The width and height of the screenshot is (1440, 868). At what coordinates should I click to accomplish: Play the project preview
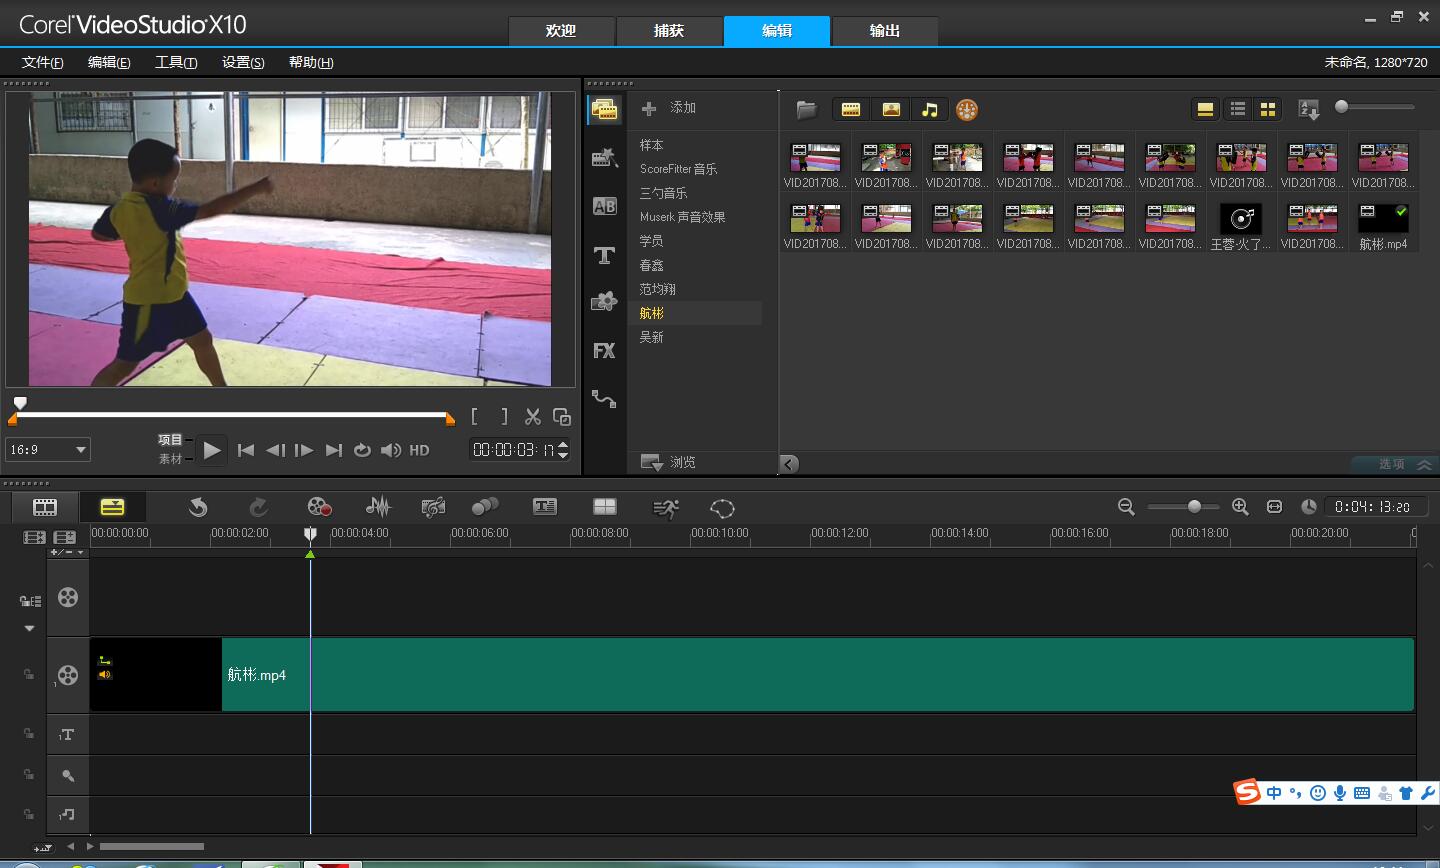coord(211,450)
